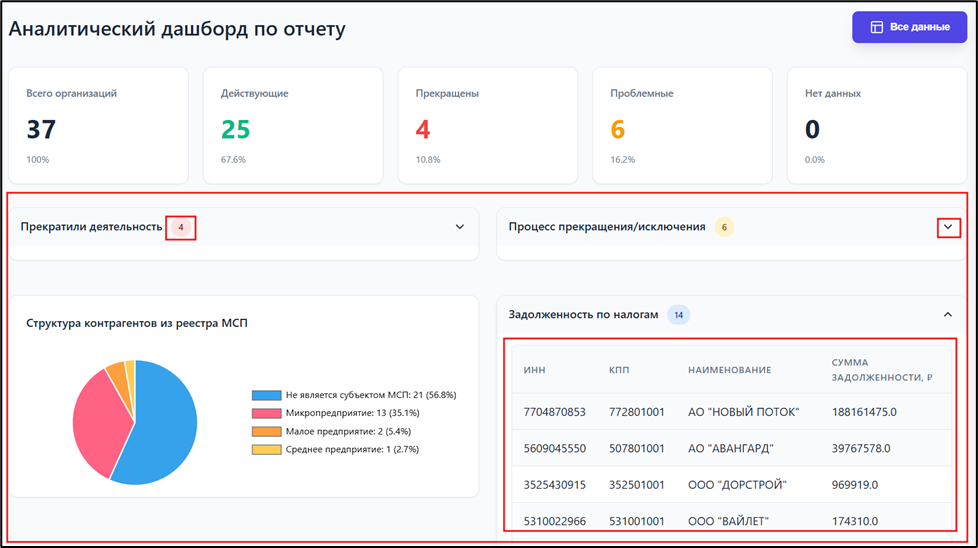Toggle the pink Микропредприятие legend swatch
Image resolution: width=978 pixels, height=548 pixels.
266,413
